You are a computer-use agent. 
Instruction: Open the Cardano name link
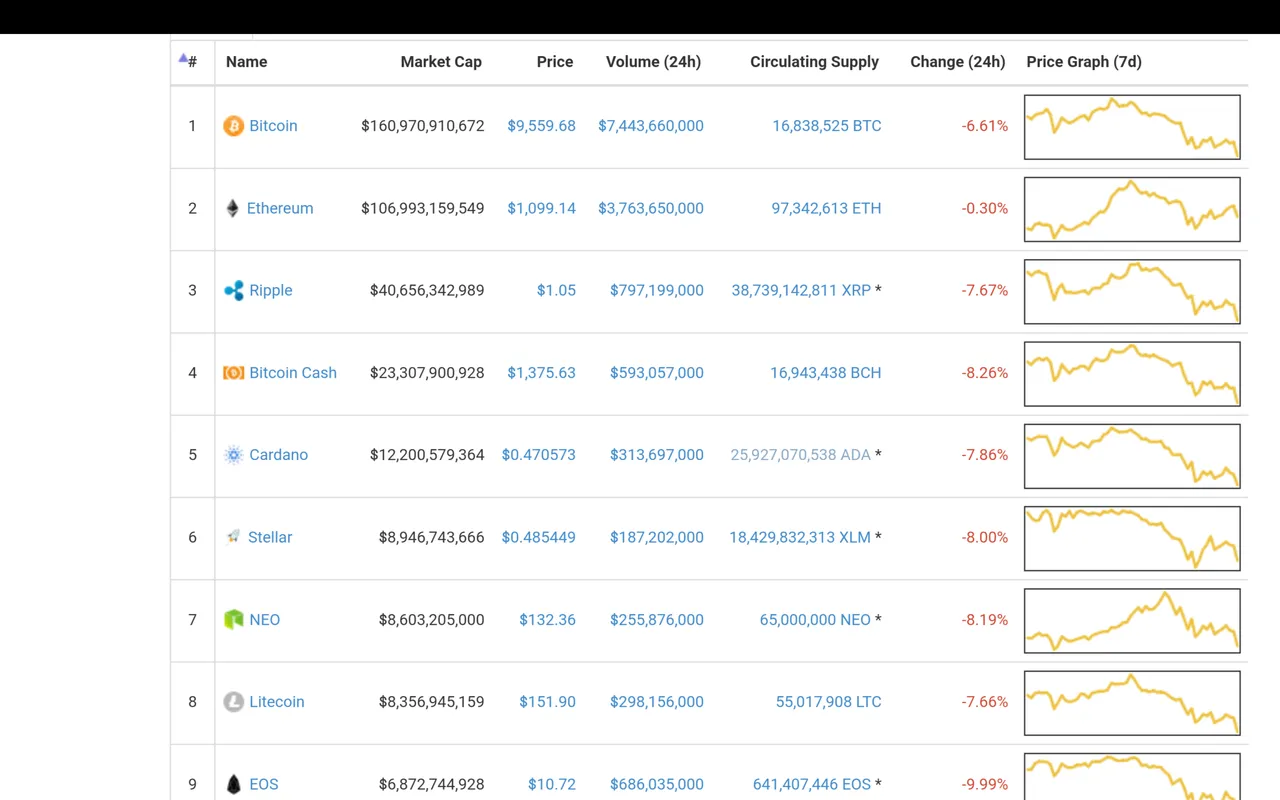pos(278,455)
